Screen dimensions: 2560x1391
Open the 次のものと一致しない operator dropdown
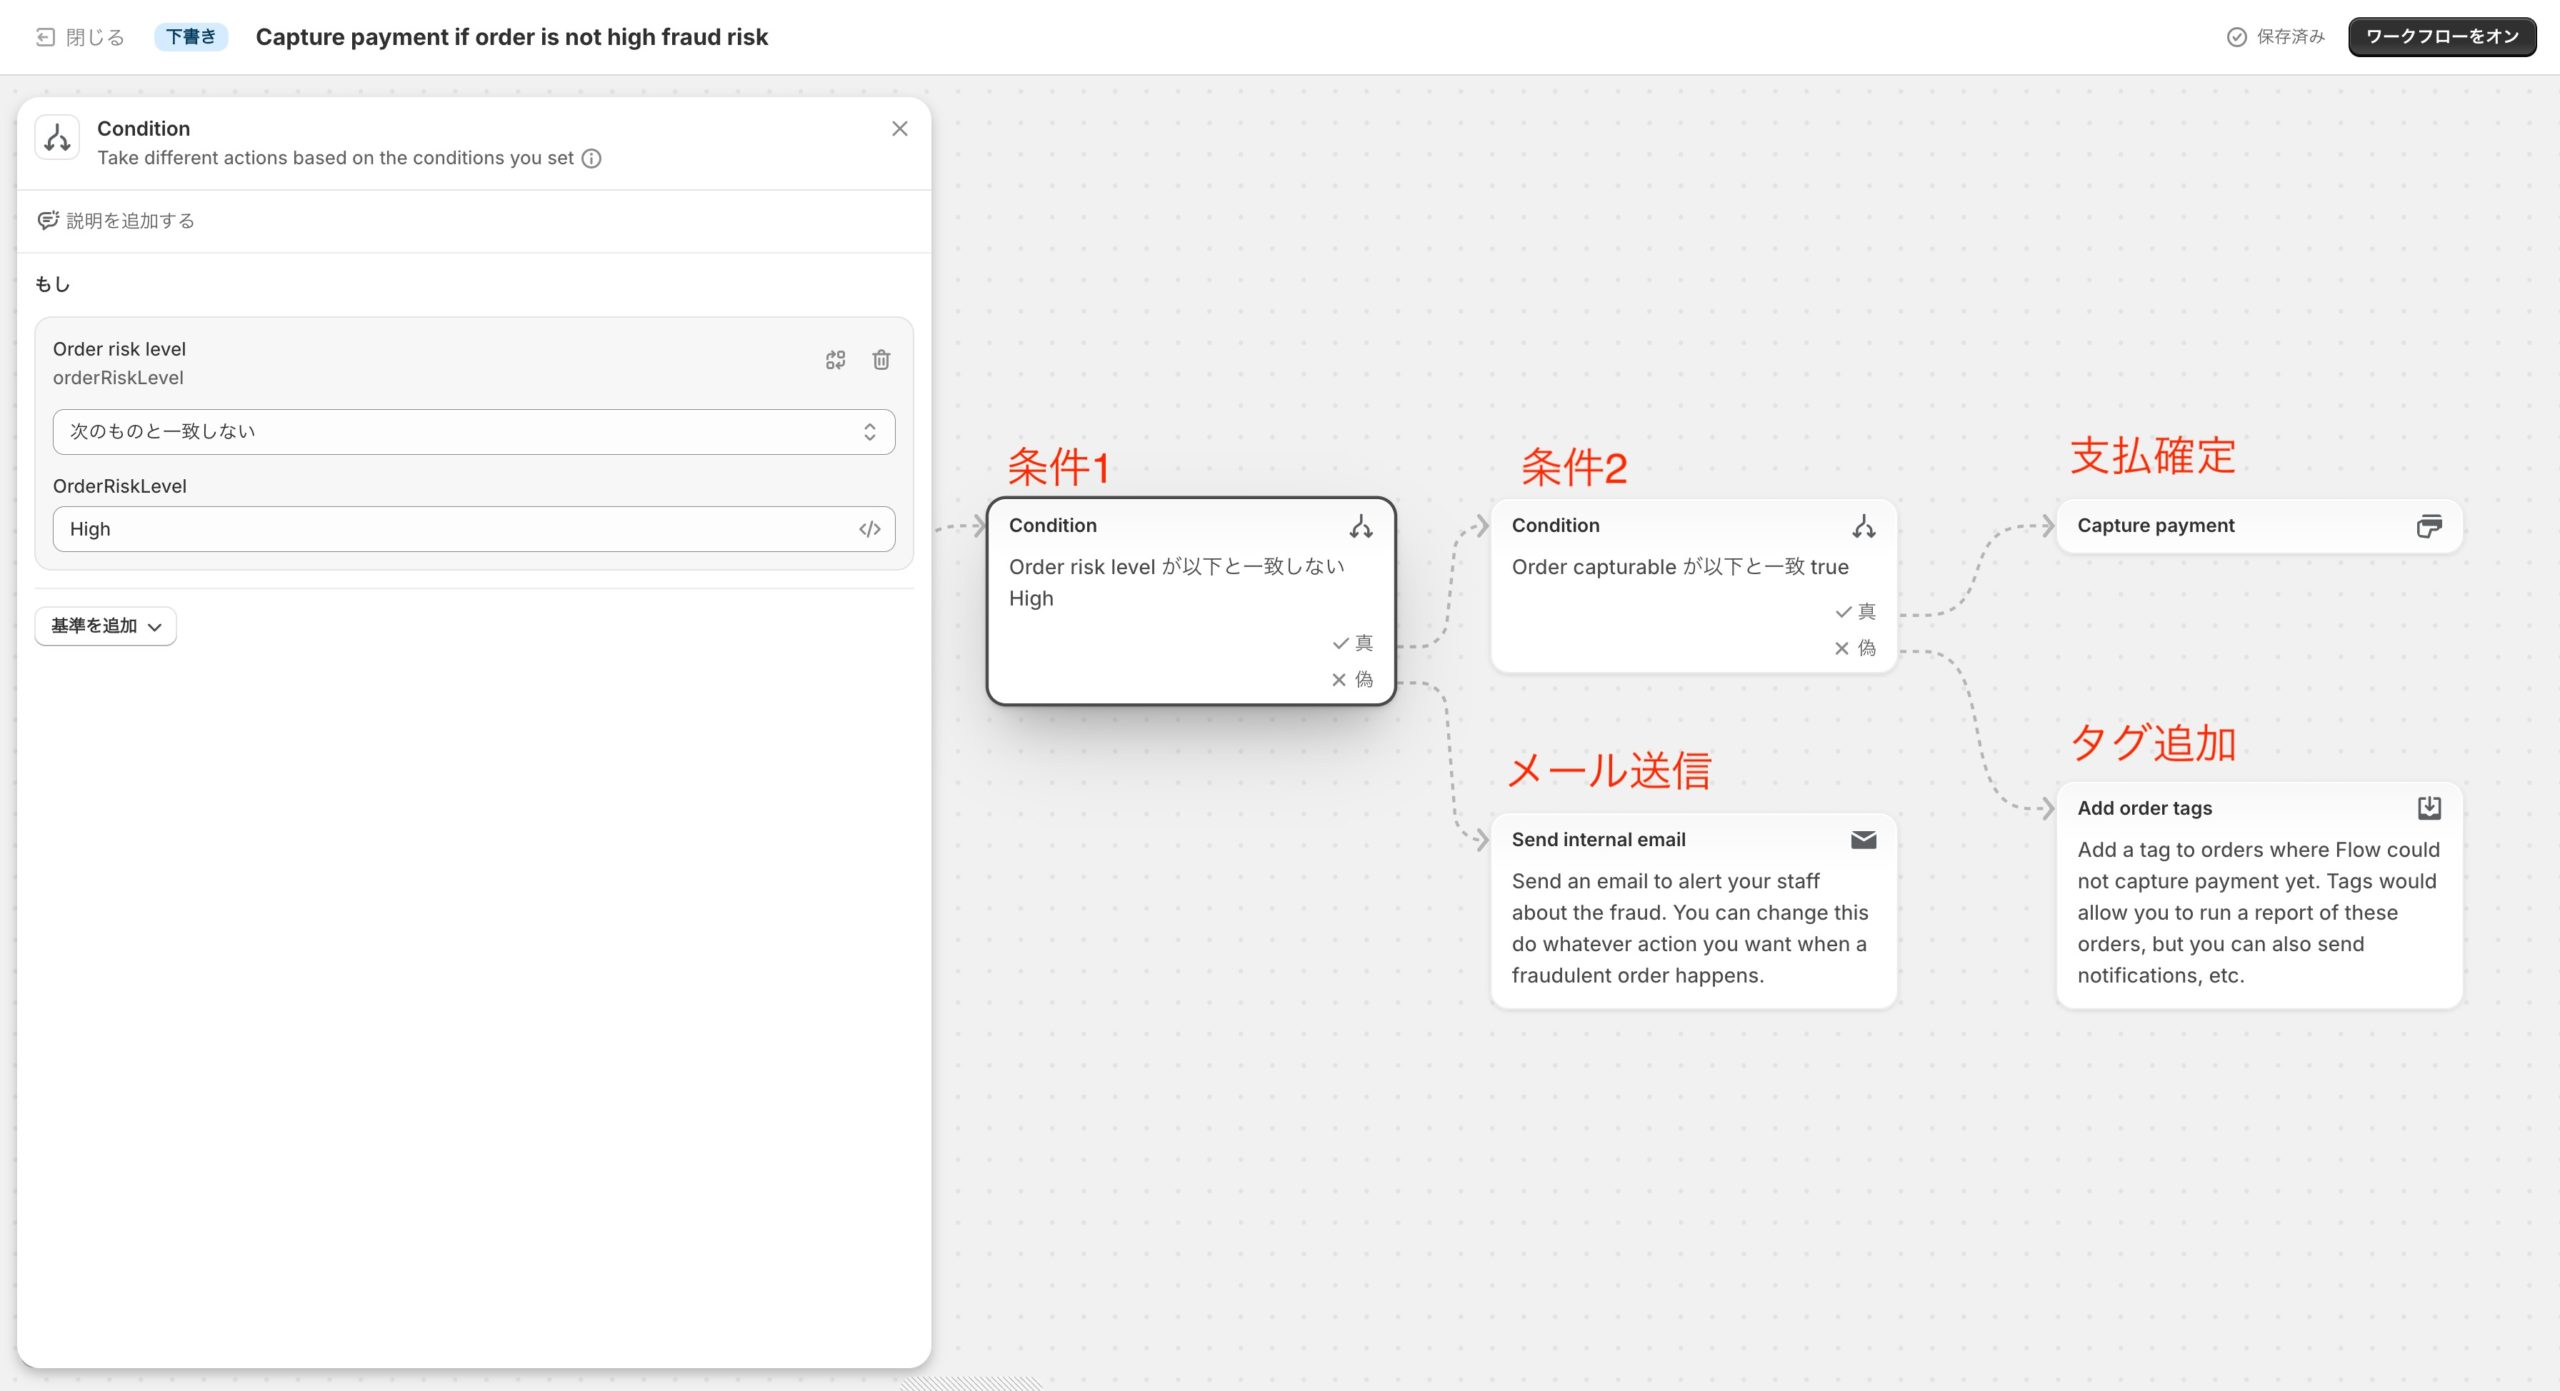tap(473, 431)
